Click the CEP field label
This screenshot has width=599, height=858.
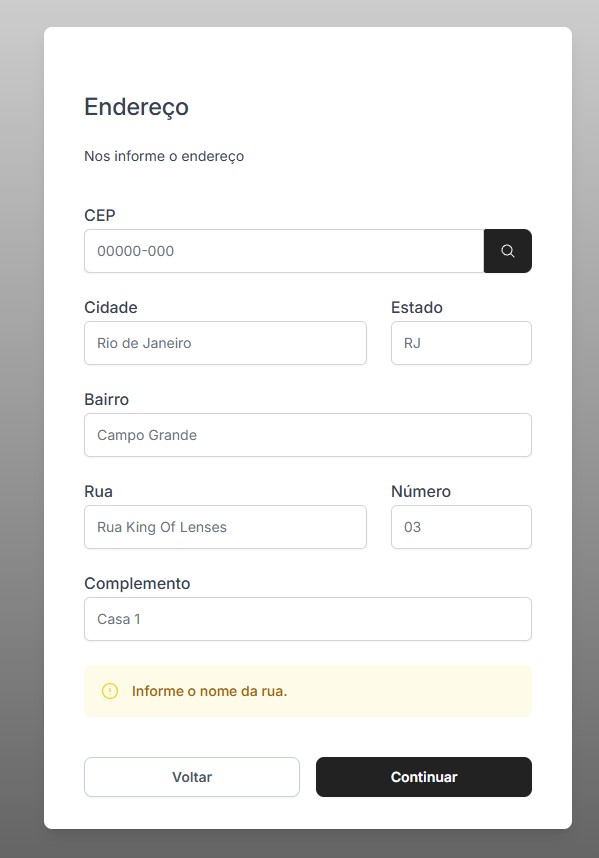(99, 215)
